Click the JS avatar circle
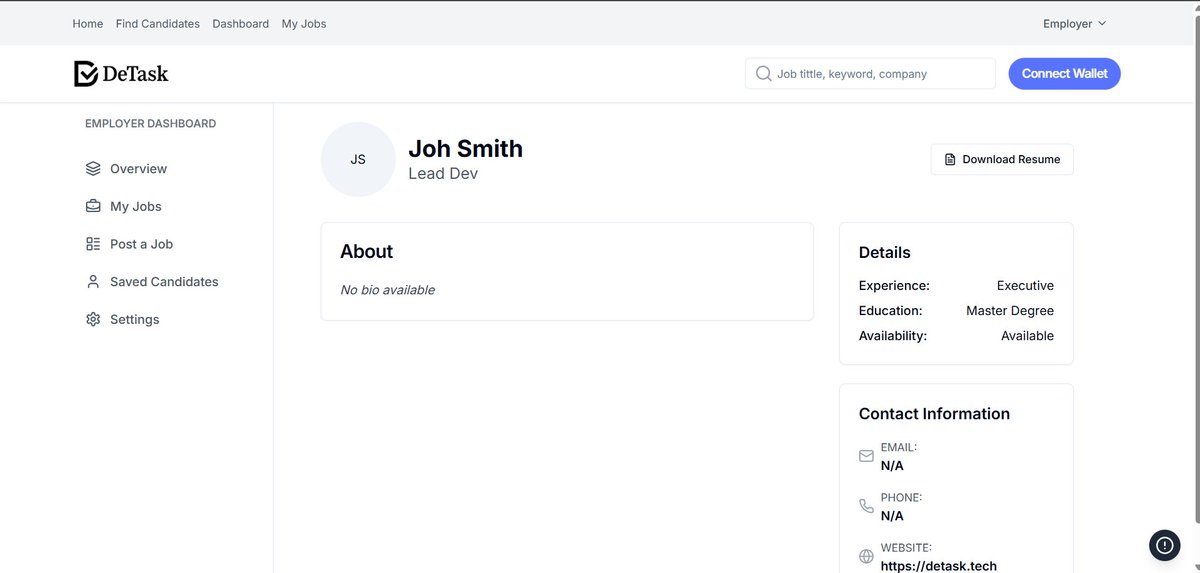This screenshot has width=1200, height=573. pyautogui.click(x=358, y=159)
